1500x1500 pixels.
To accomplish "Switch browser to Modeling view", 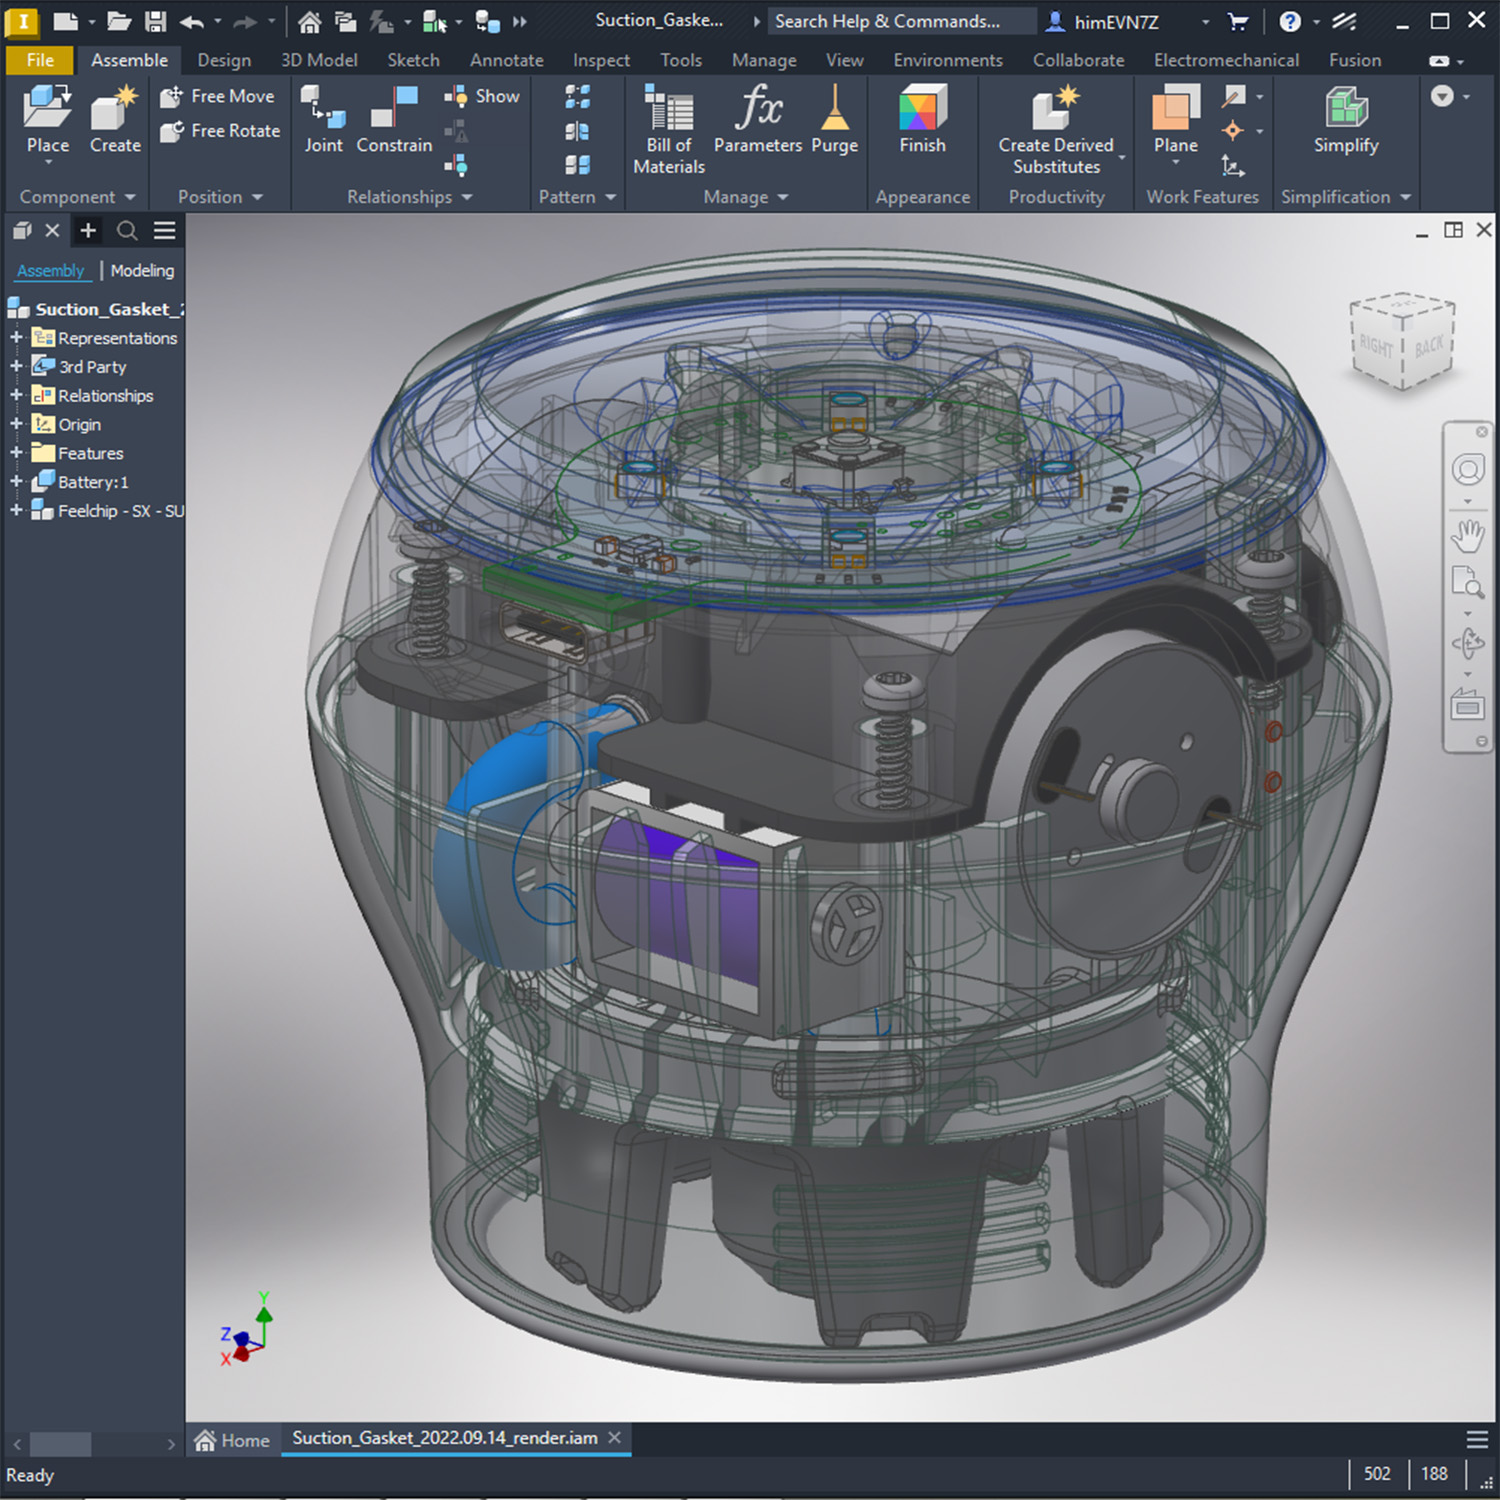I will tap(142, 270).
